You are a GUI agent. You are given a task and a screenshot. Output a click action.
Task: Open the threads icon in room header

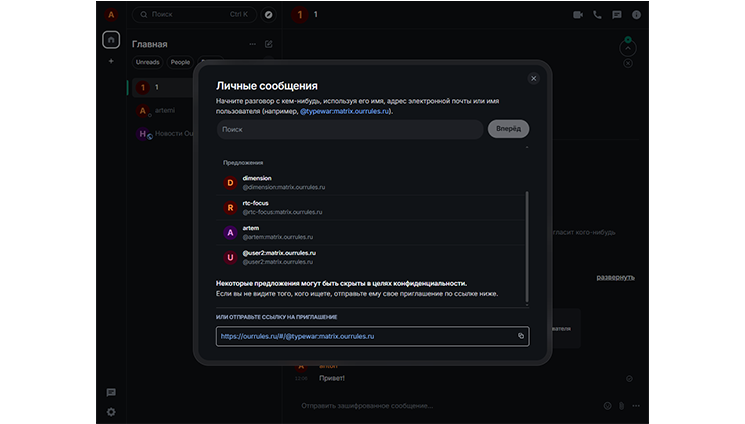[x=616, y=15]
